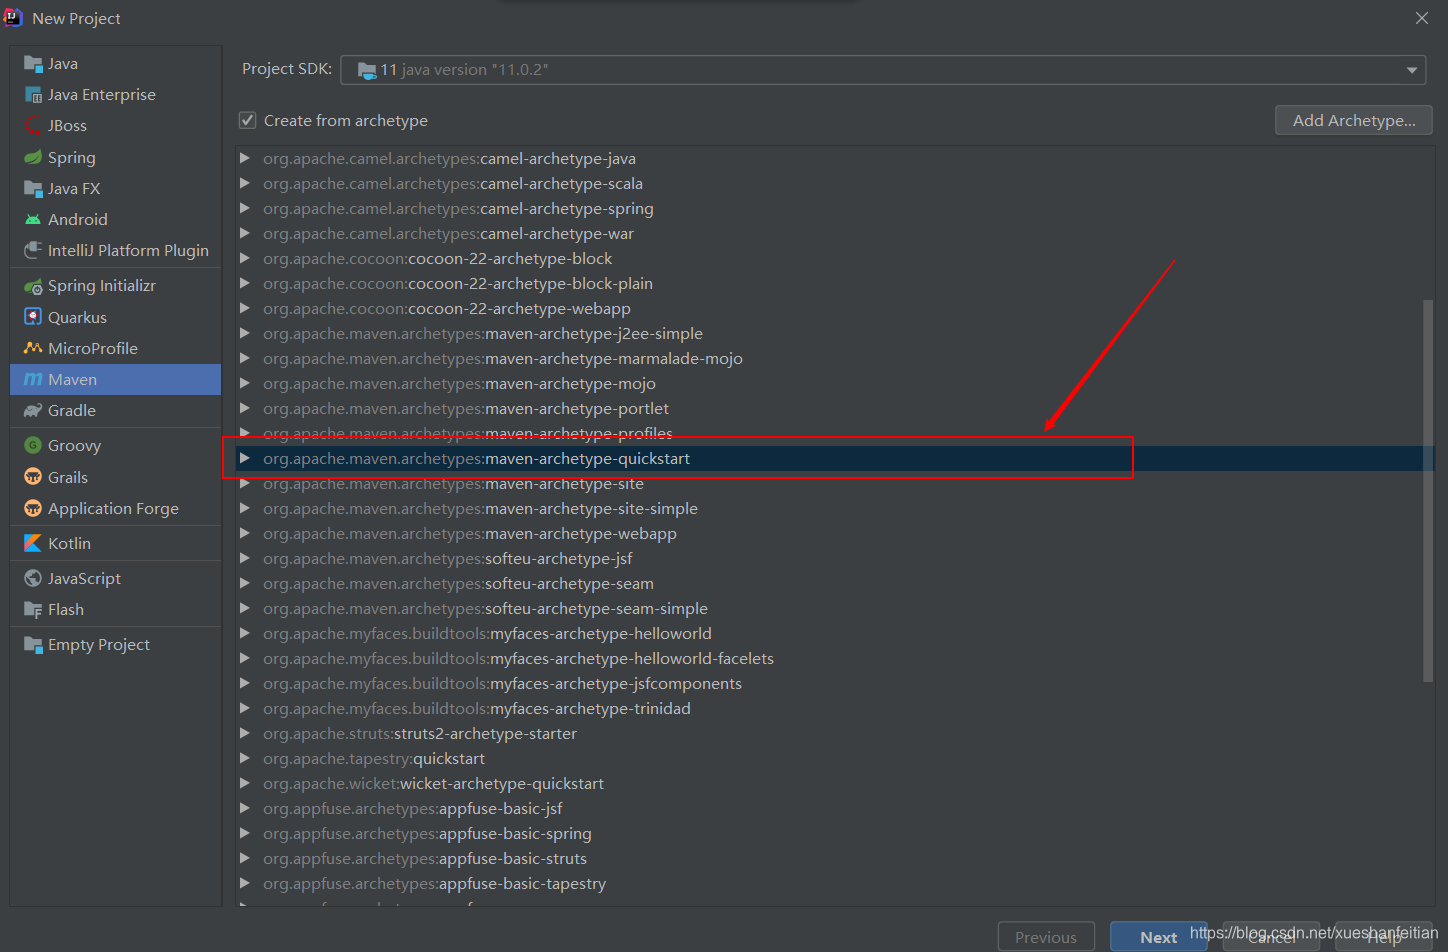1448x952 pixels.
Task: Click the JavaScript globe icon
Action: click(x=33, y=579)
